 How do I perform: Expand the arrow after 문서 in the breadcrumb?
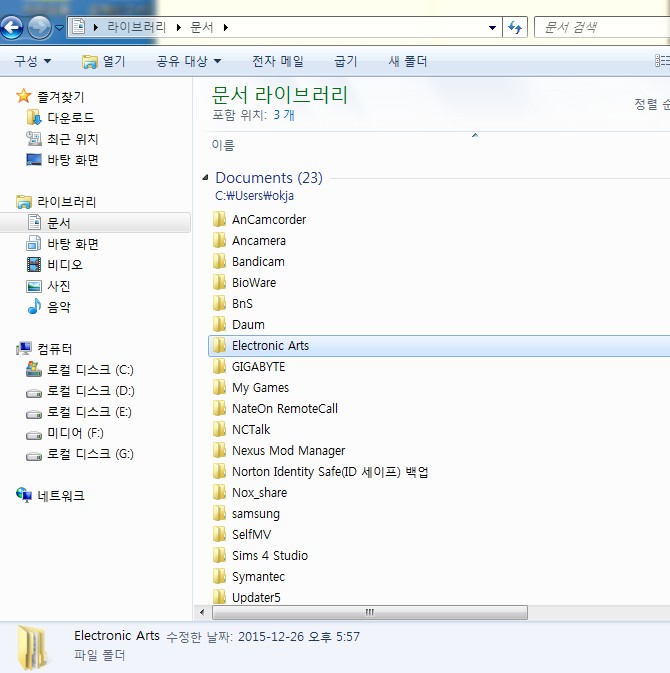226,27
